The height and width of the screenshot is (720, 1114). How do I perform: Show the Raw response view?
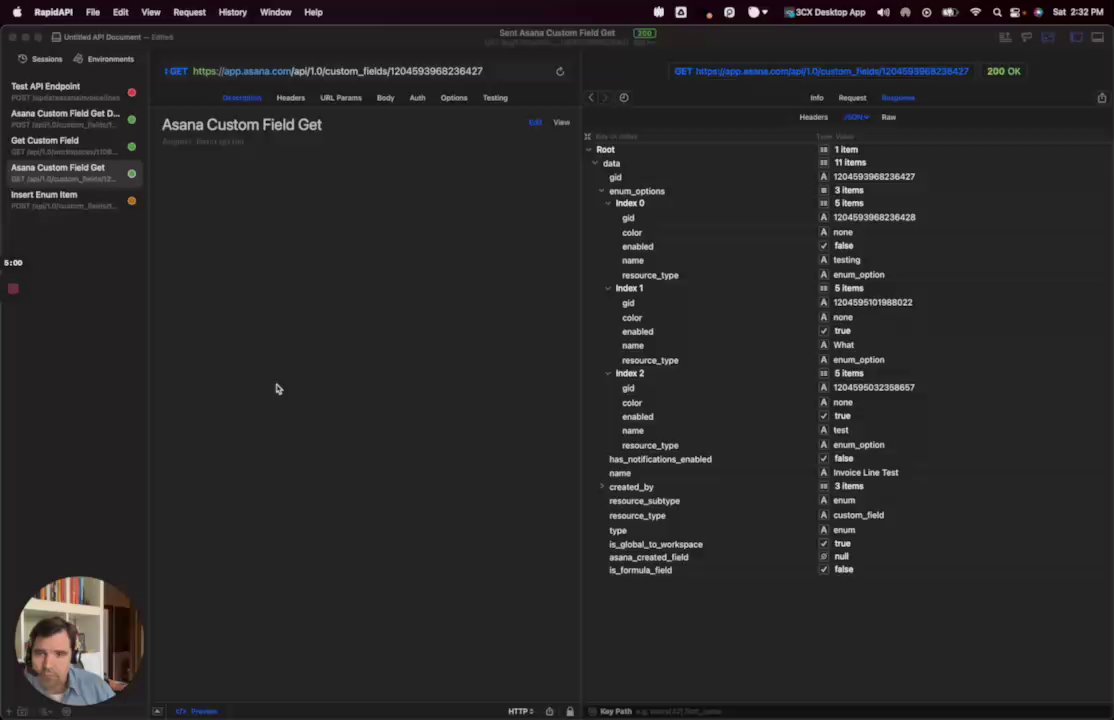point(889,117)
